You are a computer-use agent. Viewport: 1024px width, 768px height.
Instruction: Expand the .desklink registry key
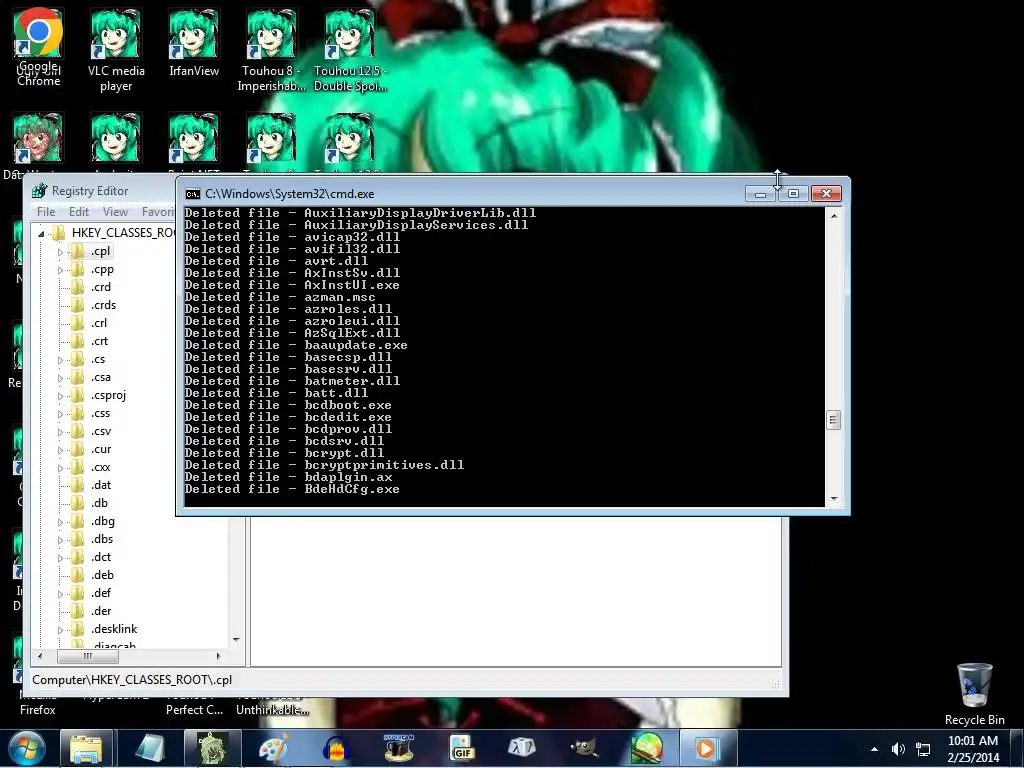coord(60,630)
